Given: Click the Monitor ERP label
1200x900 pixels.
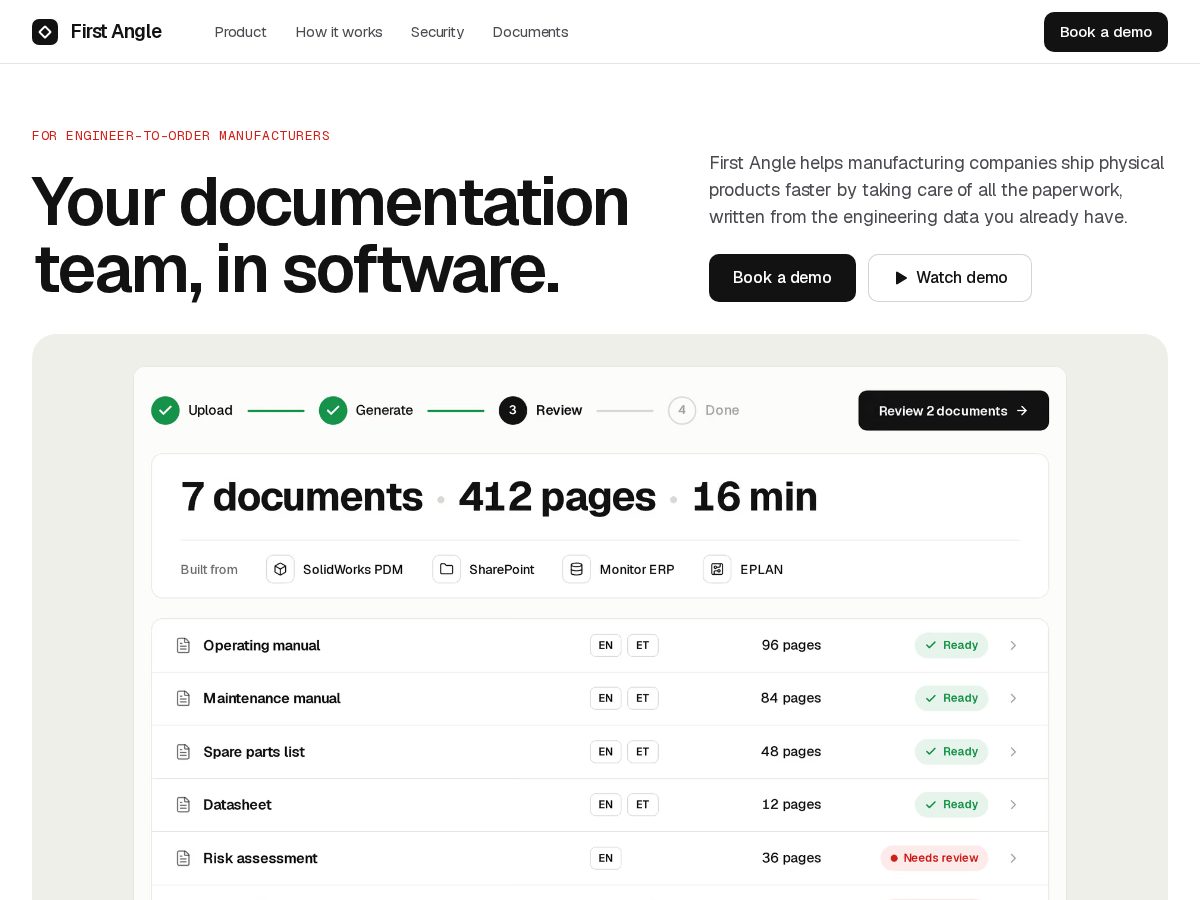Looking at the screenshot, I should point(637,569).
